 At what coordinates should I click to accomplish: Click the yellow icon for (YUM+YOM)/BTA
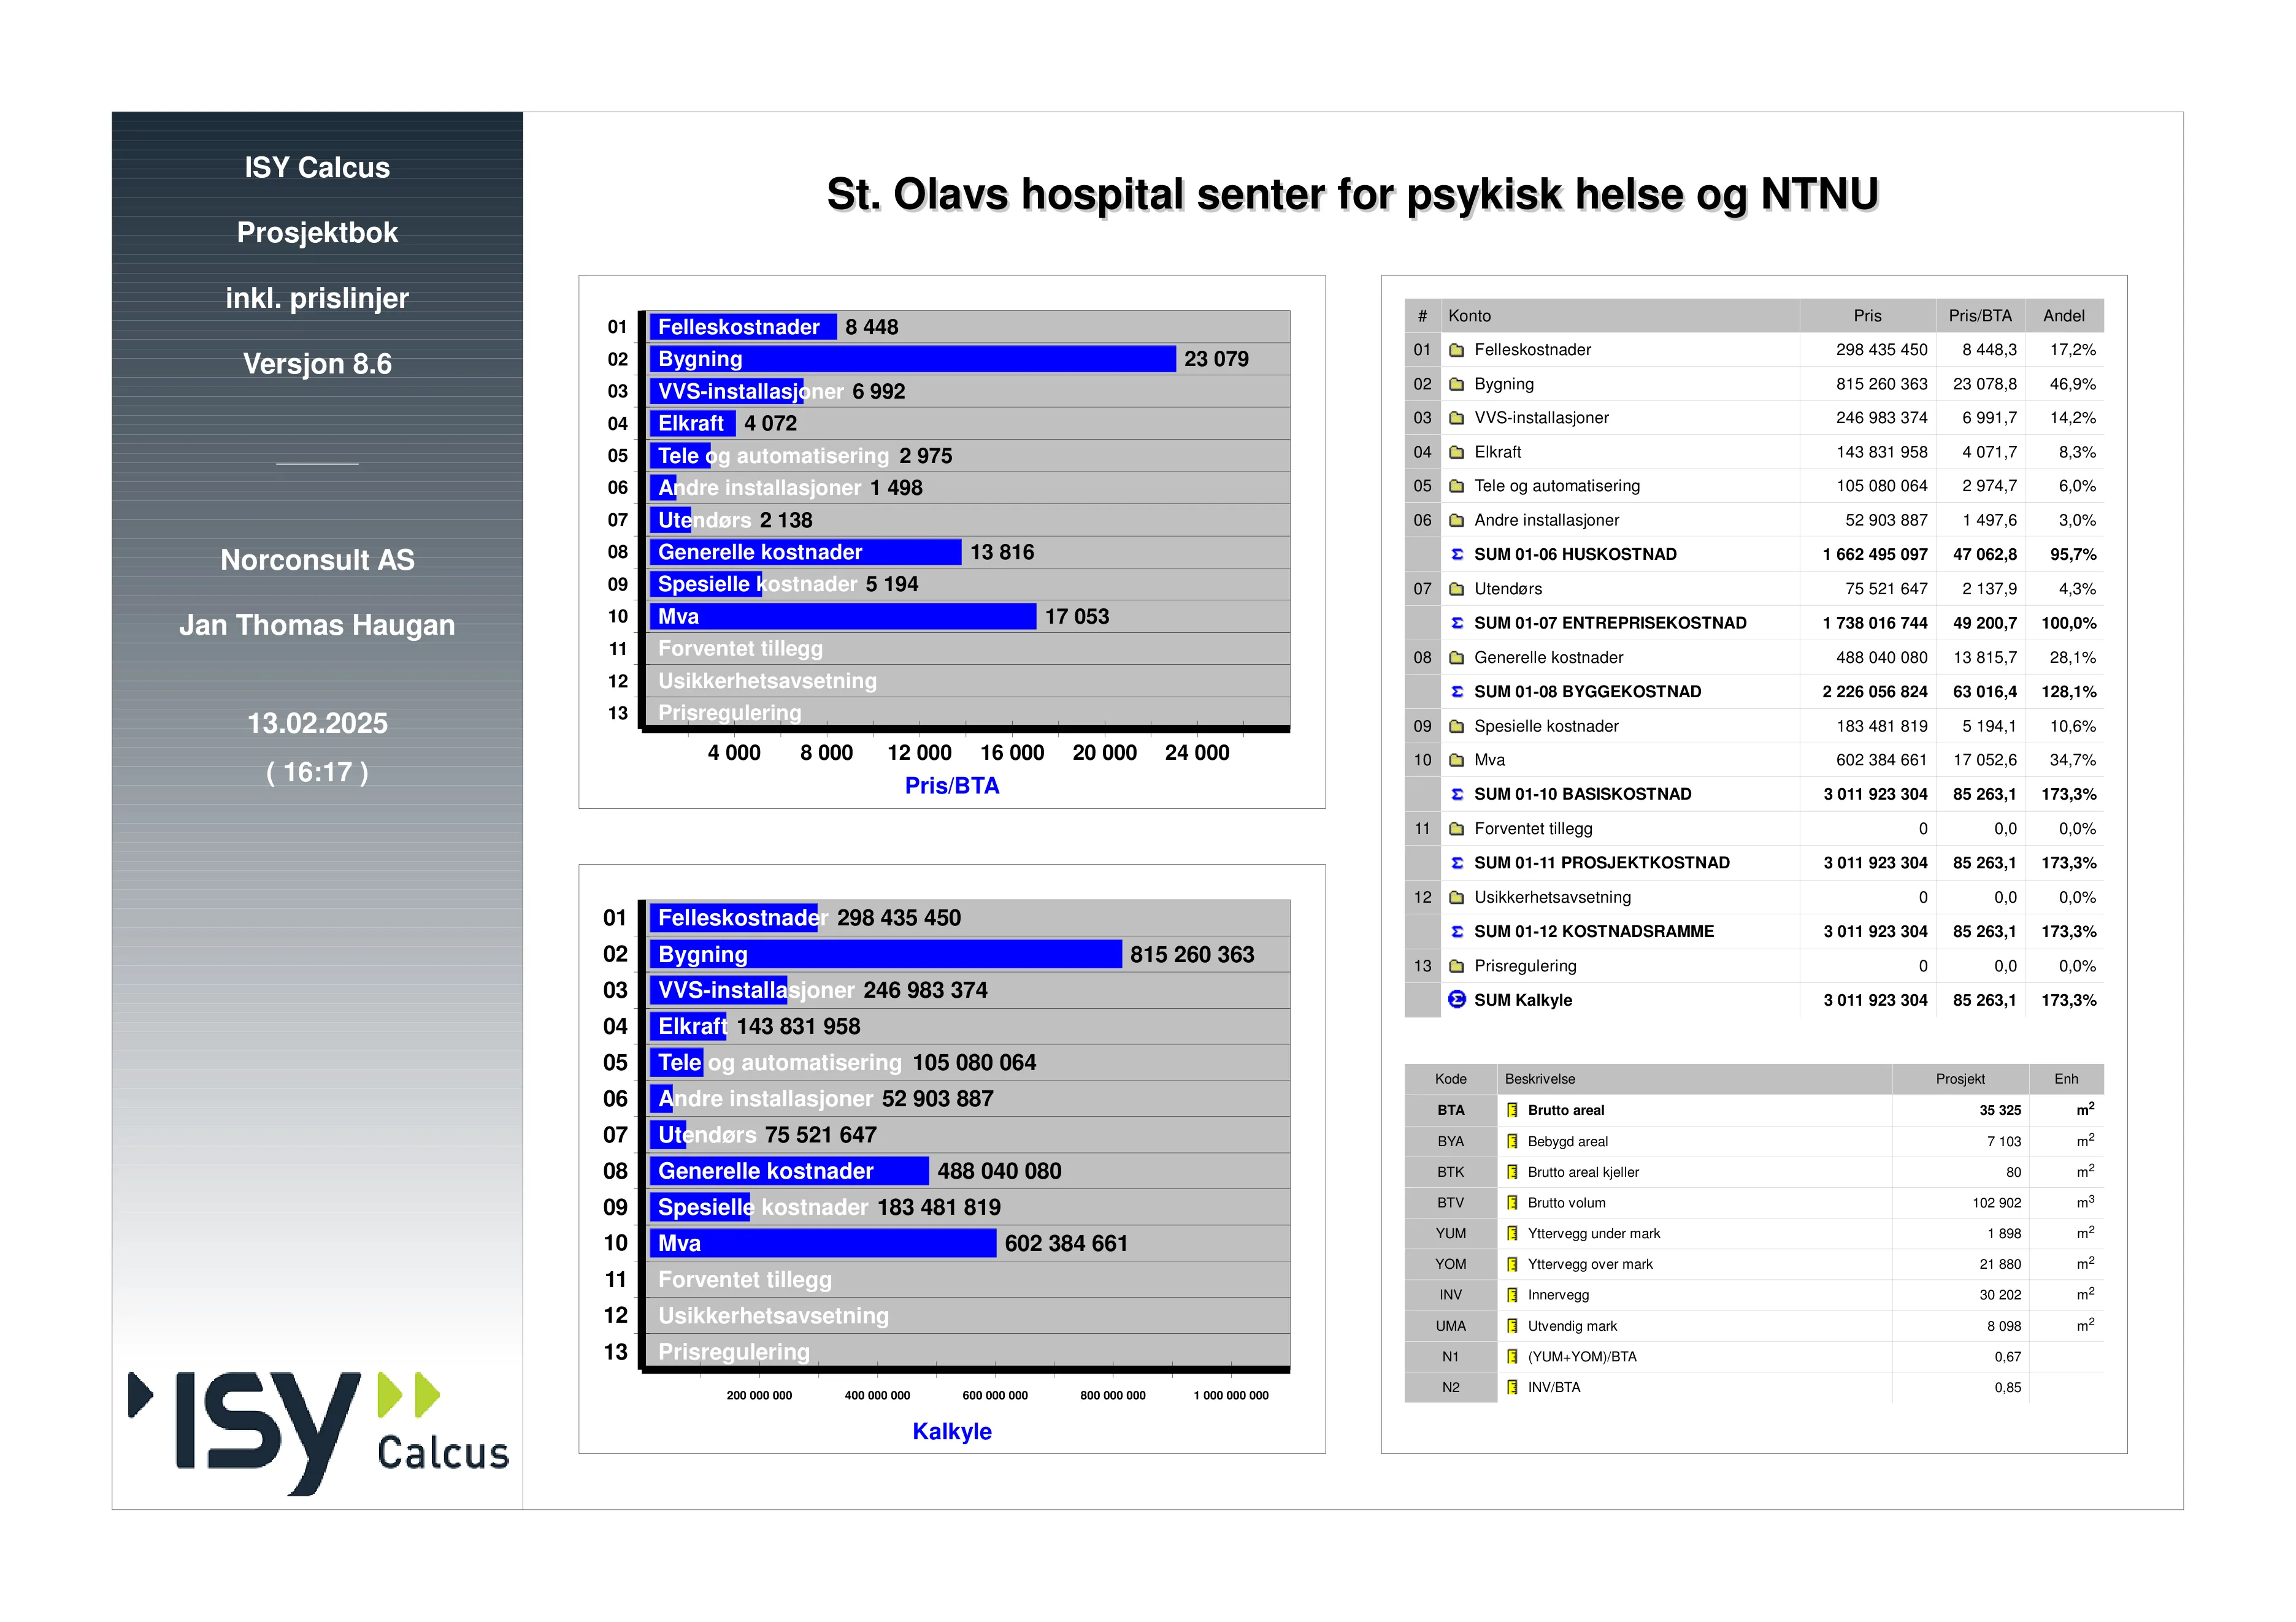click(1512, 1357)
